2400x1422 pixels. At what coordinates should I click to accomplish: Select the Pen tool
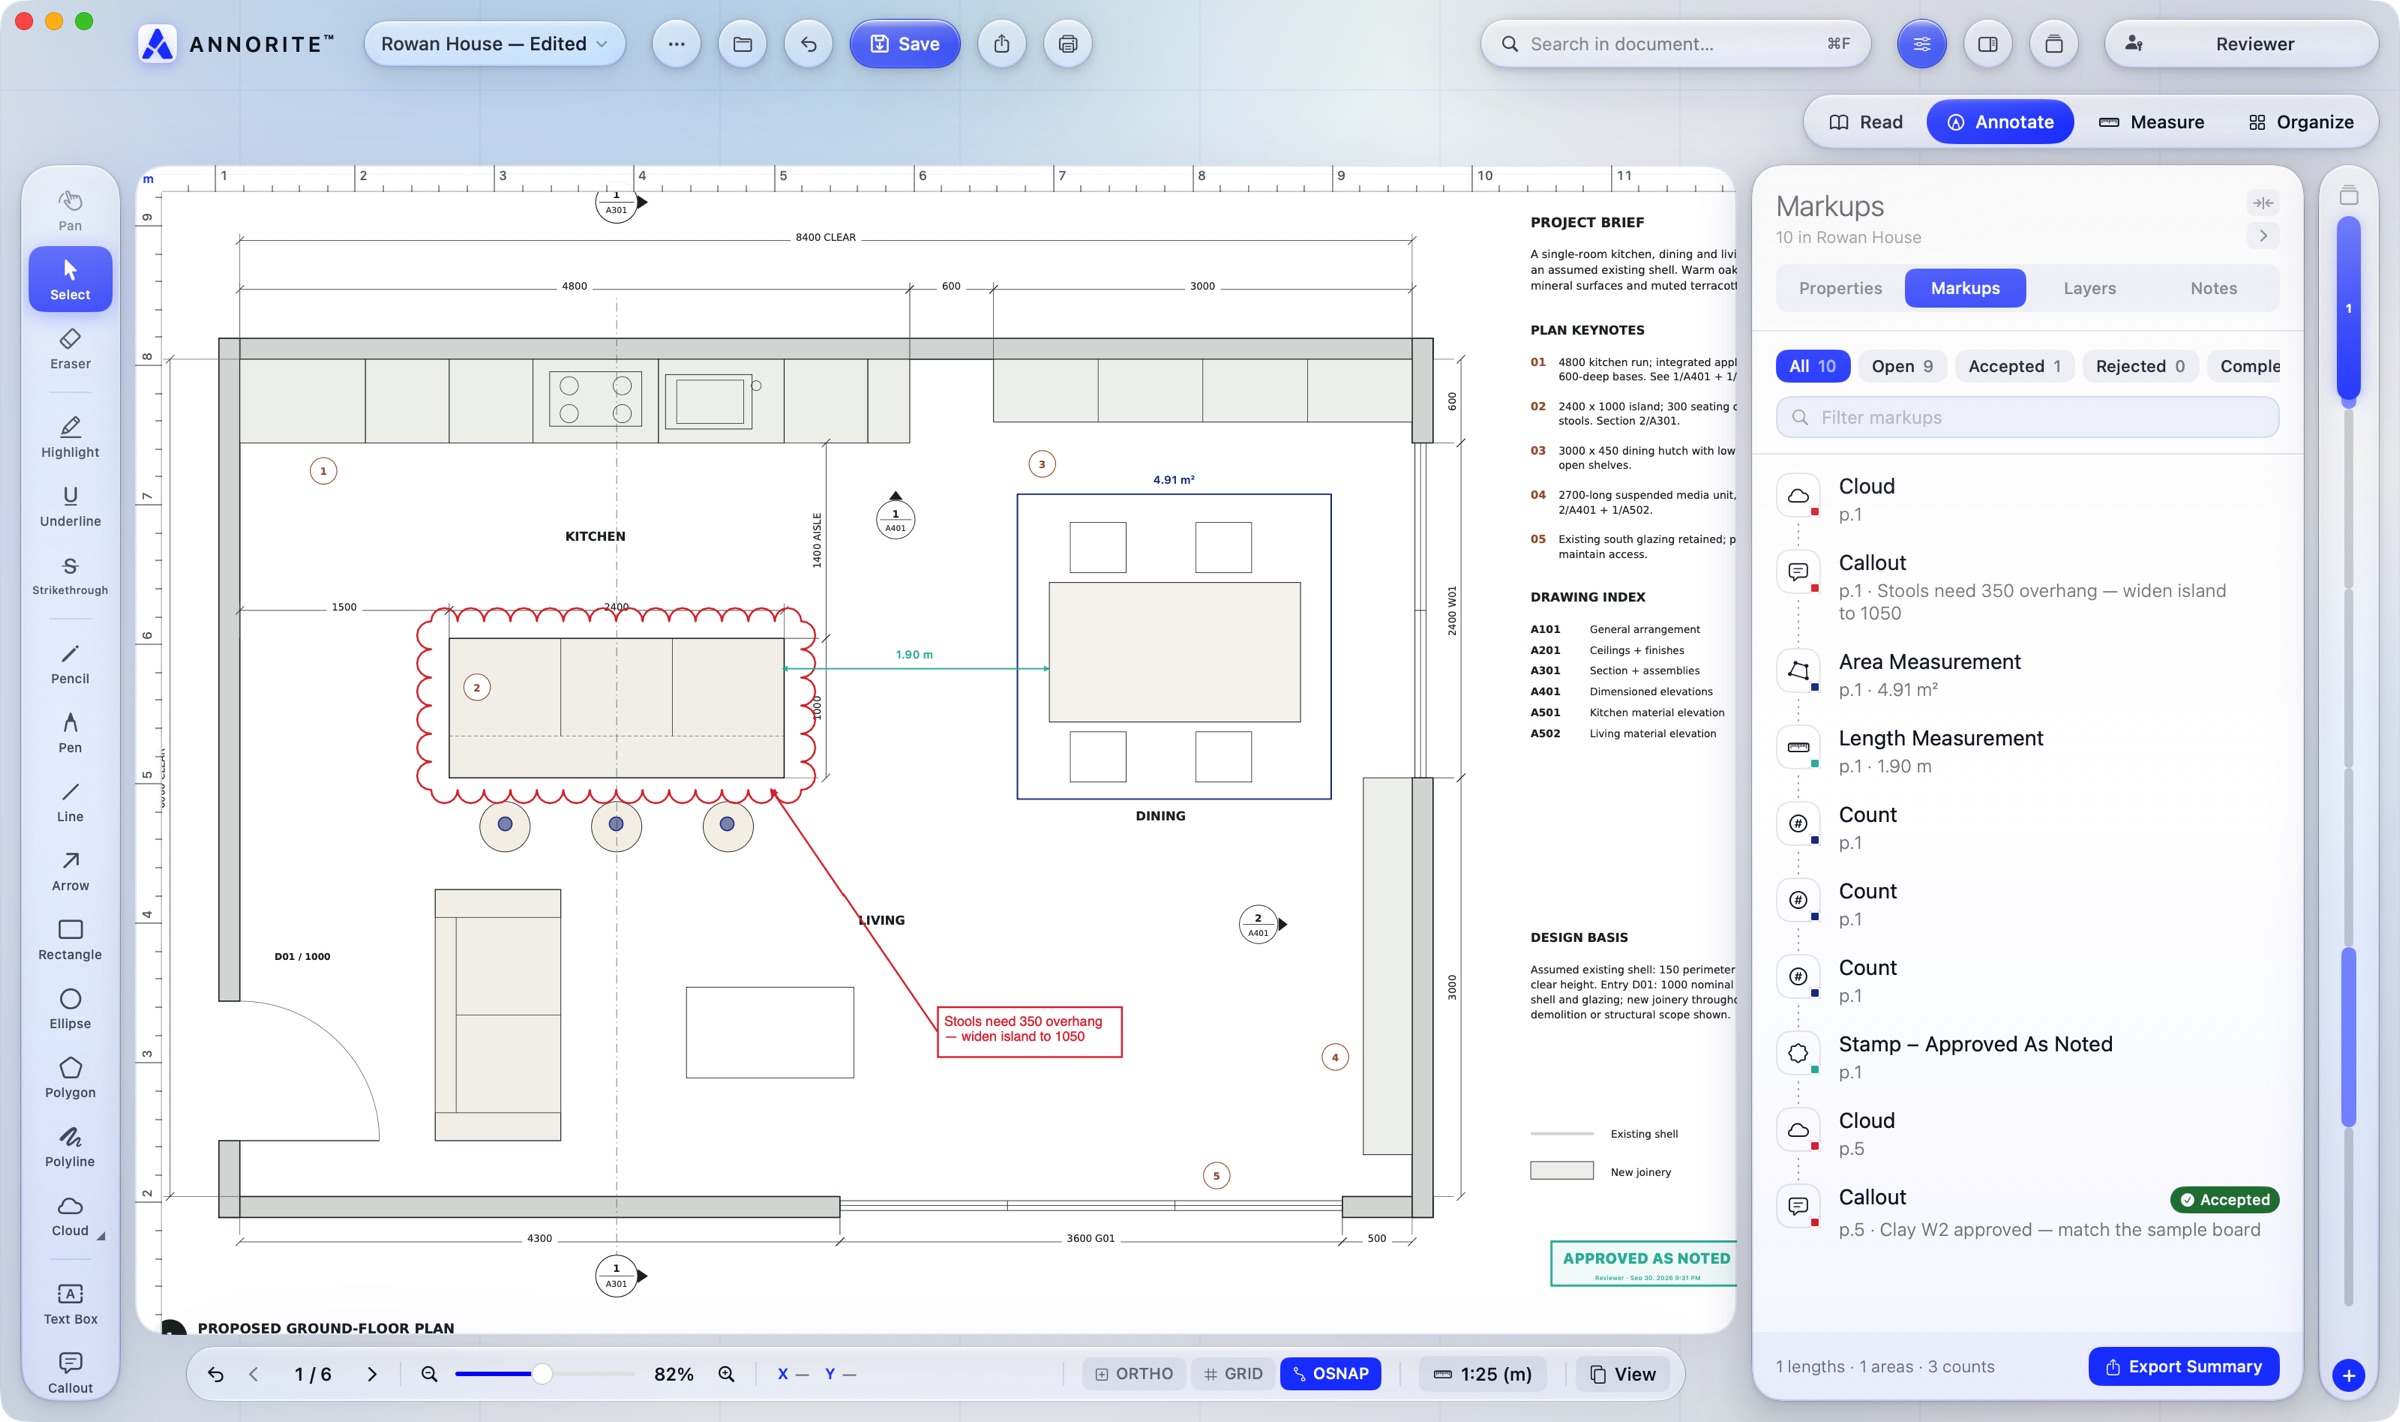pos(70,733)
